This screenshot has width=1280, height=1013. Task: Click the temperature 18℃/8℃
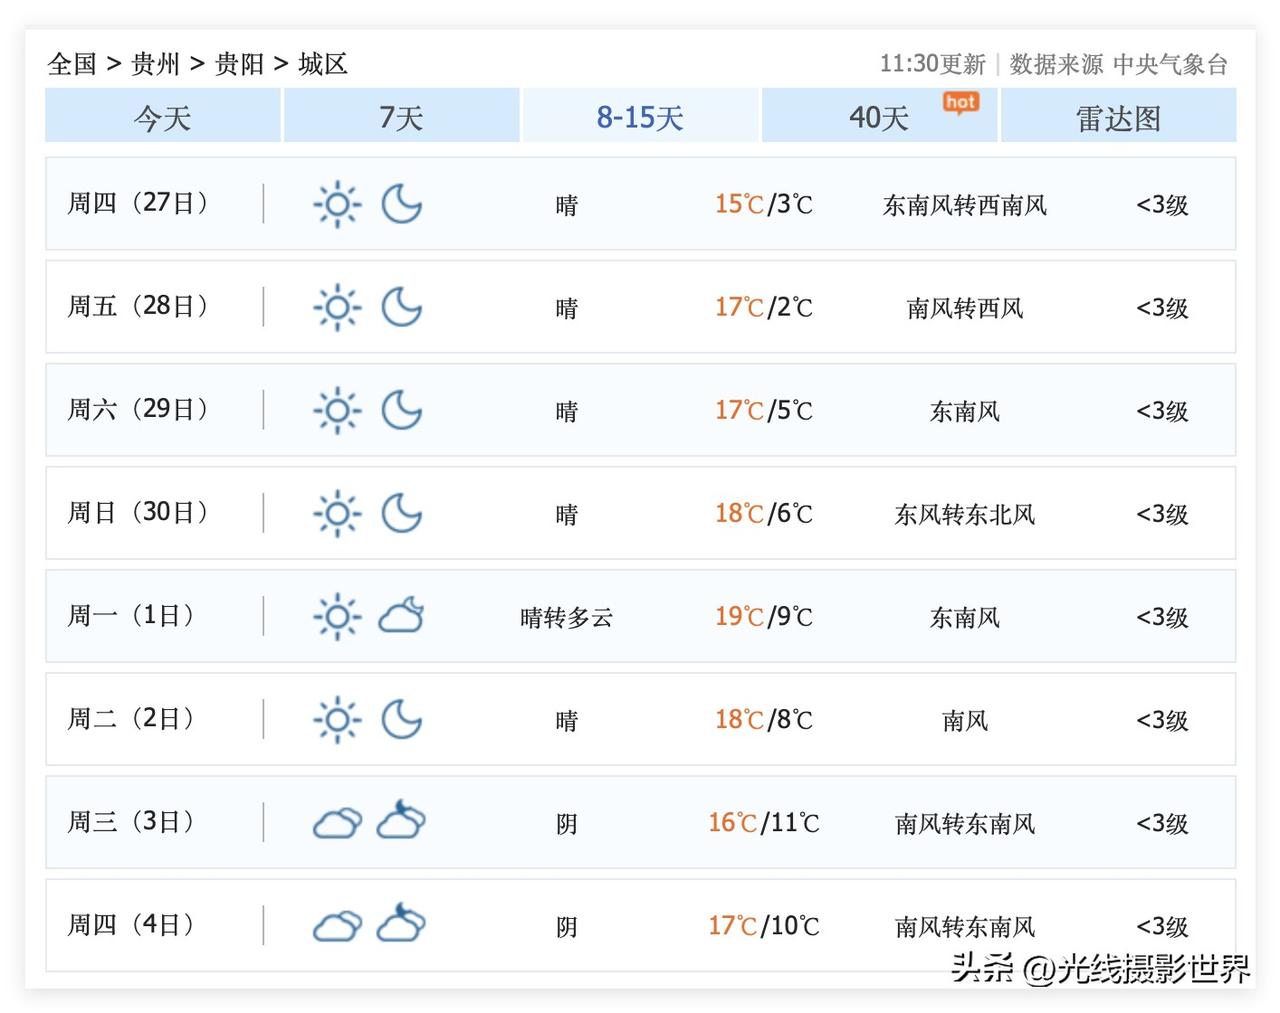[x=764, y=719]
